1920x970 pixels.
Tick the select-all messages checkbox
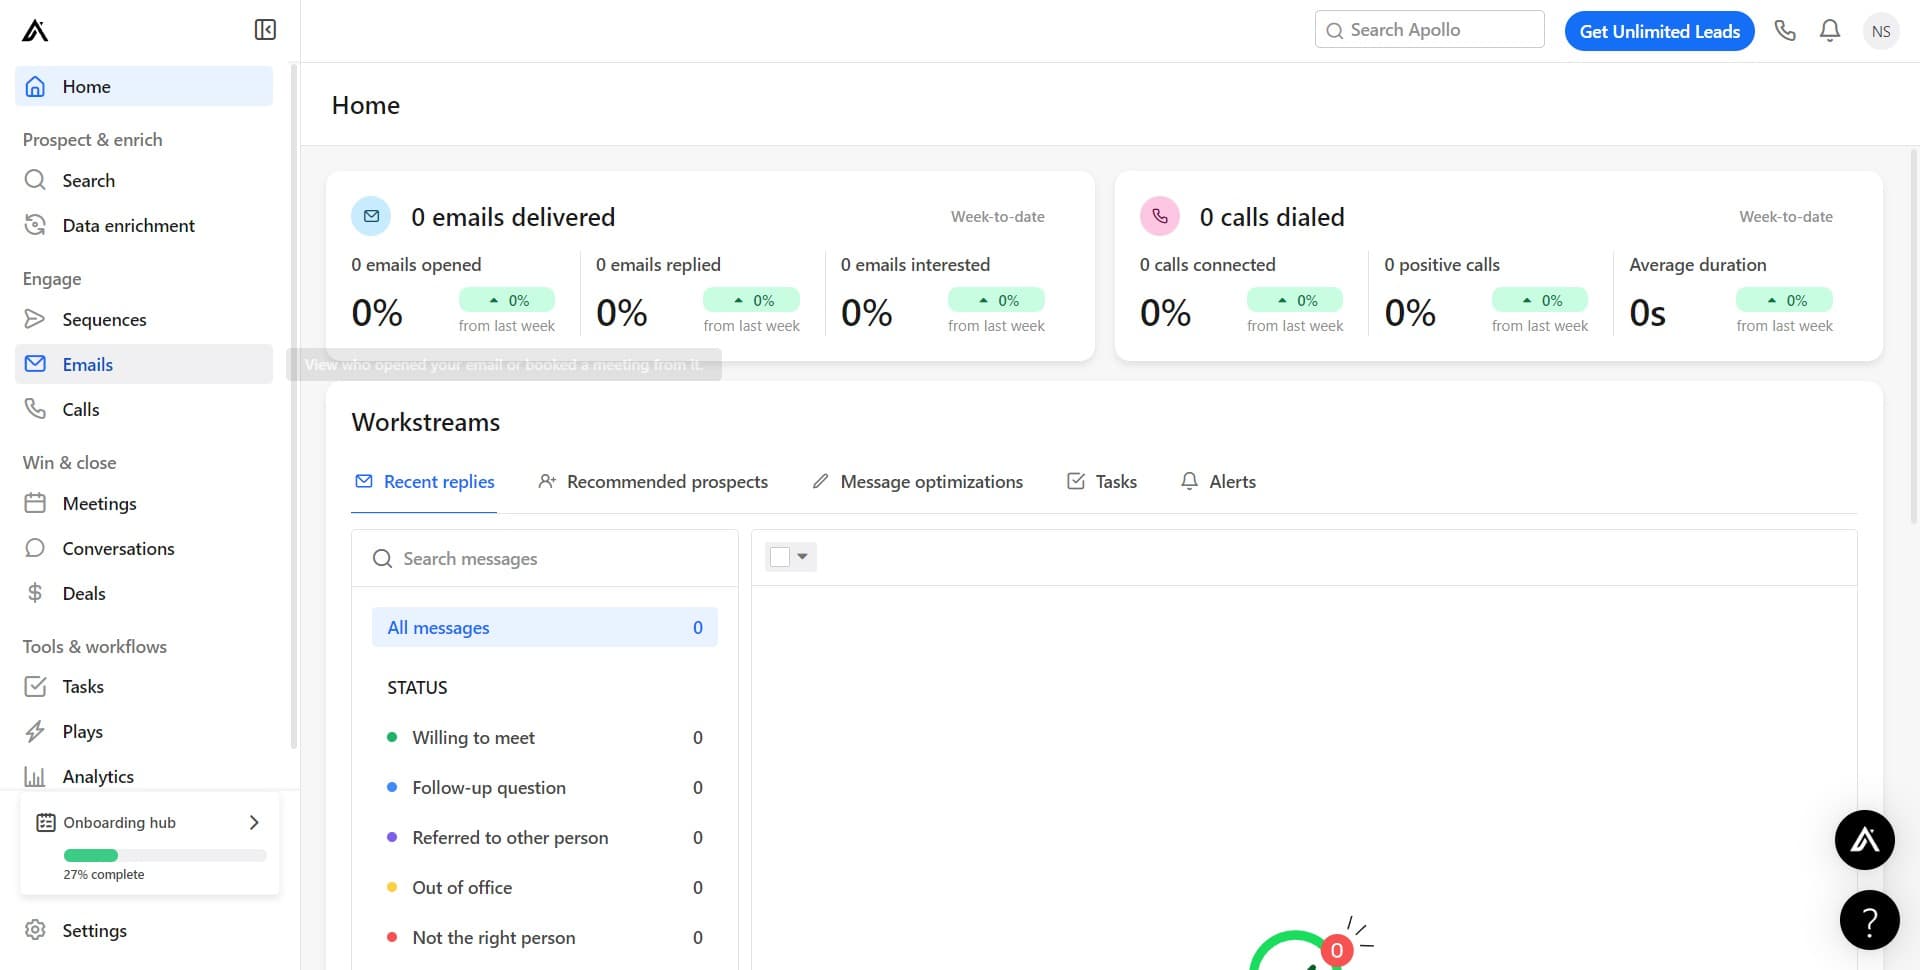click(780, 557)
